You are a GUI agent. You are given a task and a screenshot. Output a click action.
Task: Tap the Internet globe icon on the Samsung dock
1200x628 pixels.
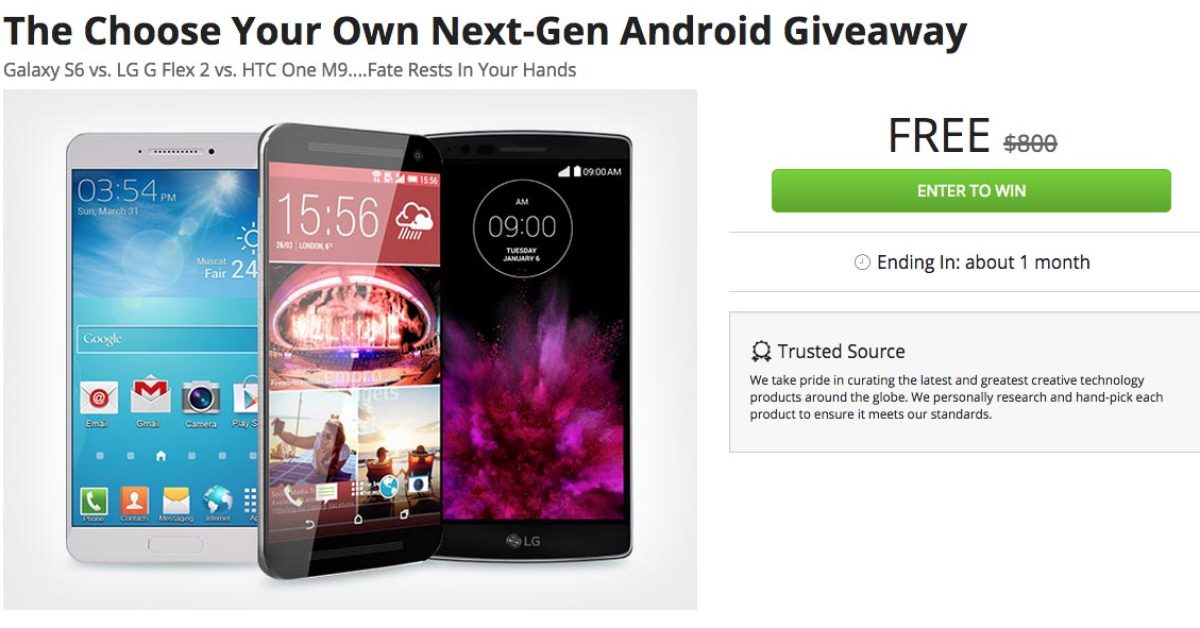(217, 500)
